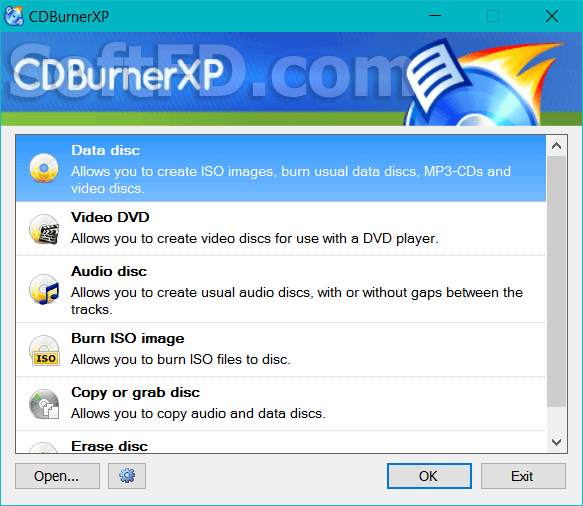Screen dimensions: 583x506
Task: Click the Audio disc music note icon
Action: (44, 290)
